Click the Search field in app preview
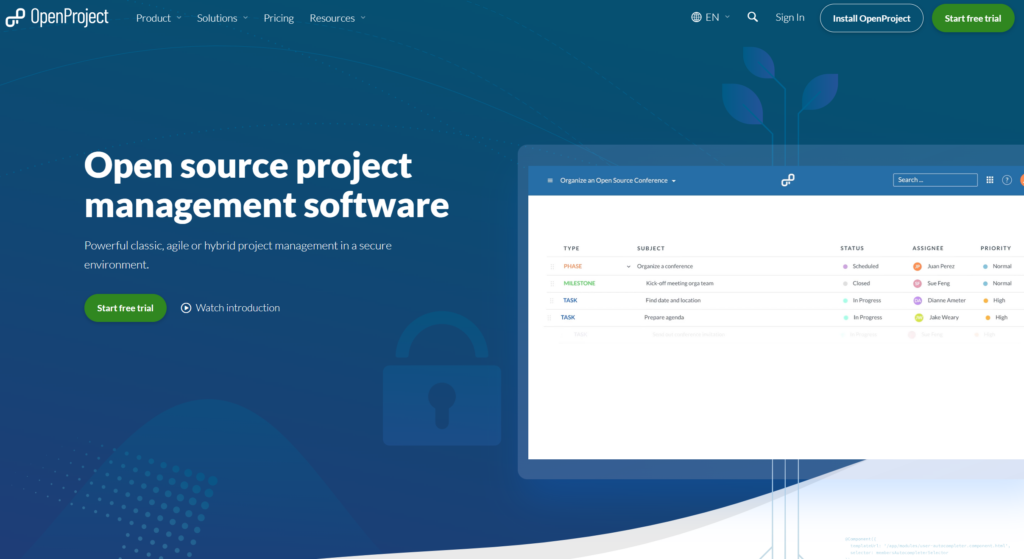1024x559 pixels. click(x=935, y=180)
